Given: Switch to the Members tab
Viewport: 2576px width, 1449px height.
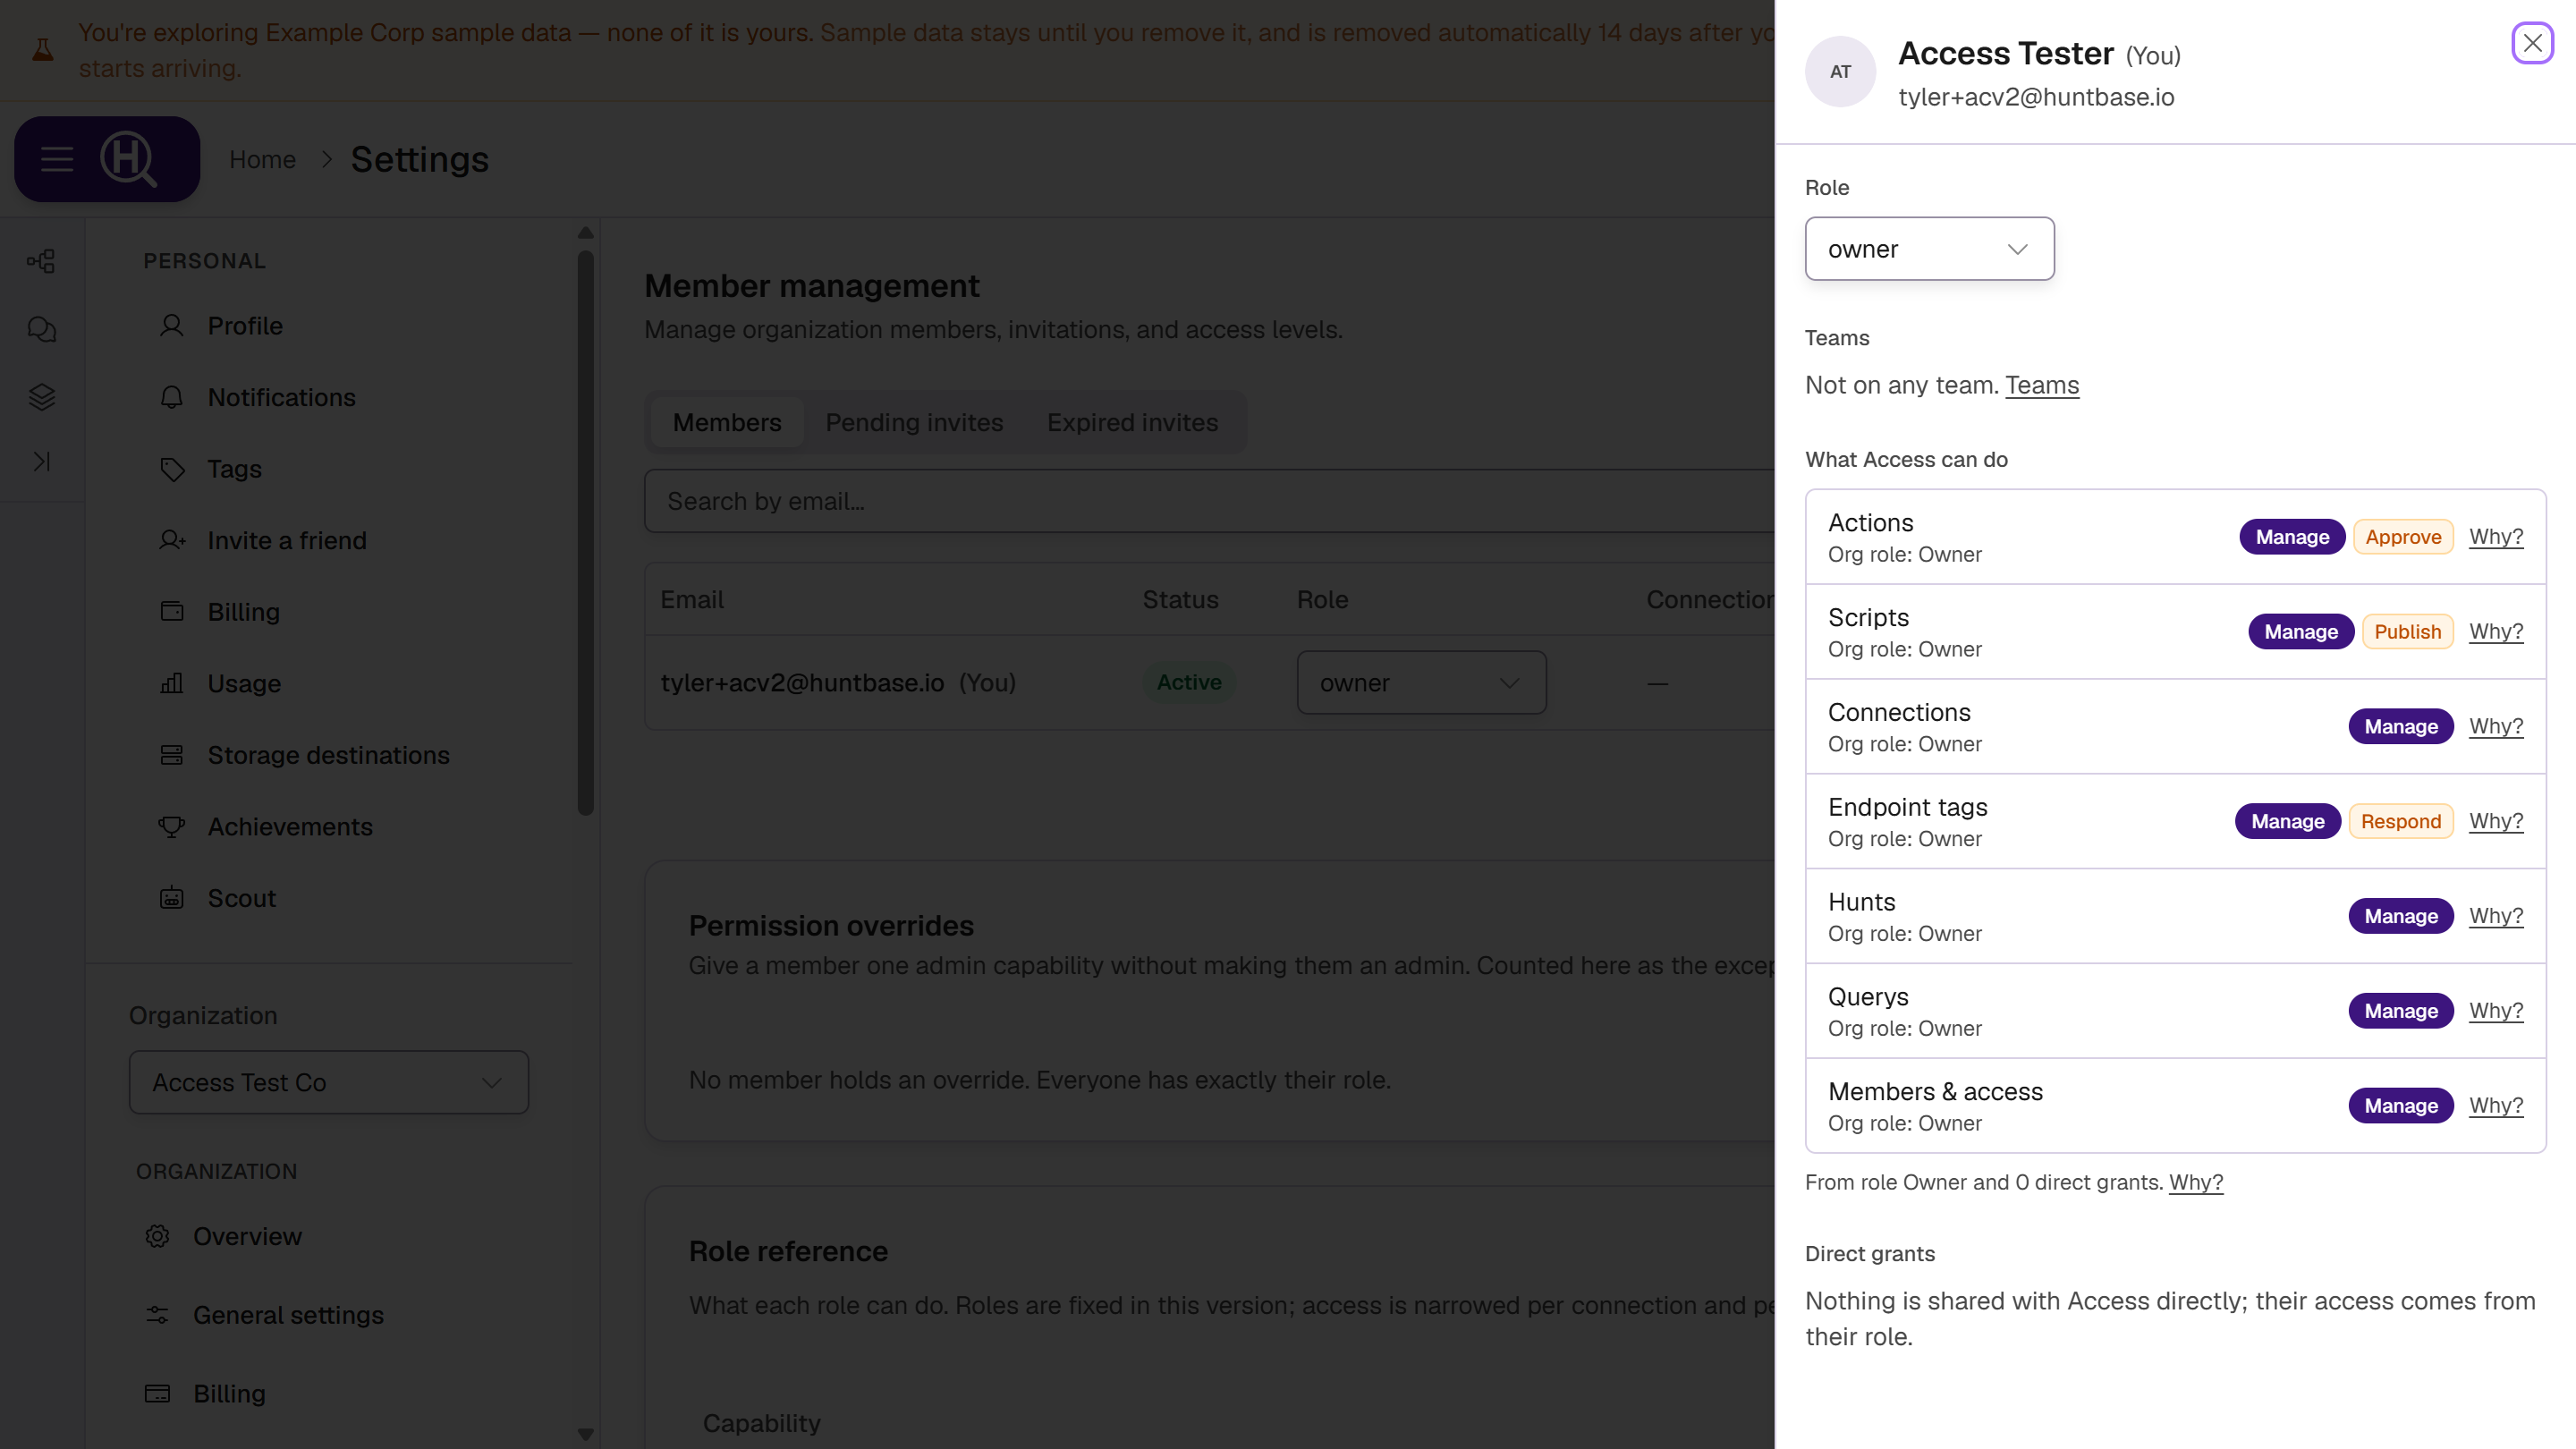Looking at the screenshot, I should [727, 422].
